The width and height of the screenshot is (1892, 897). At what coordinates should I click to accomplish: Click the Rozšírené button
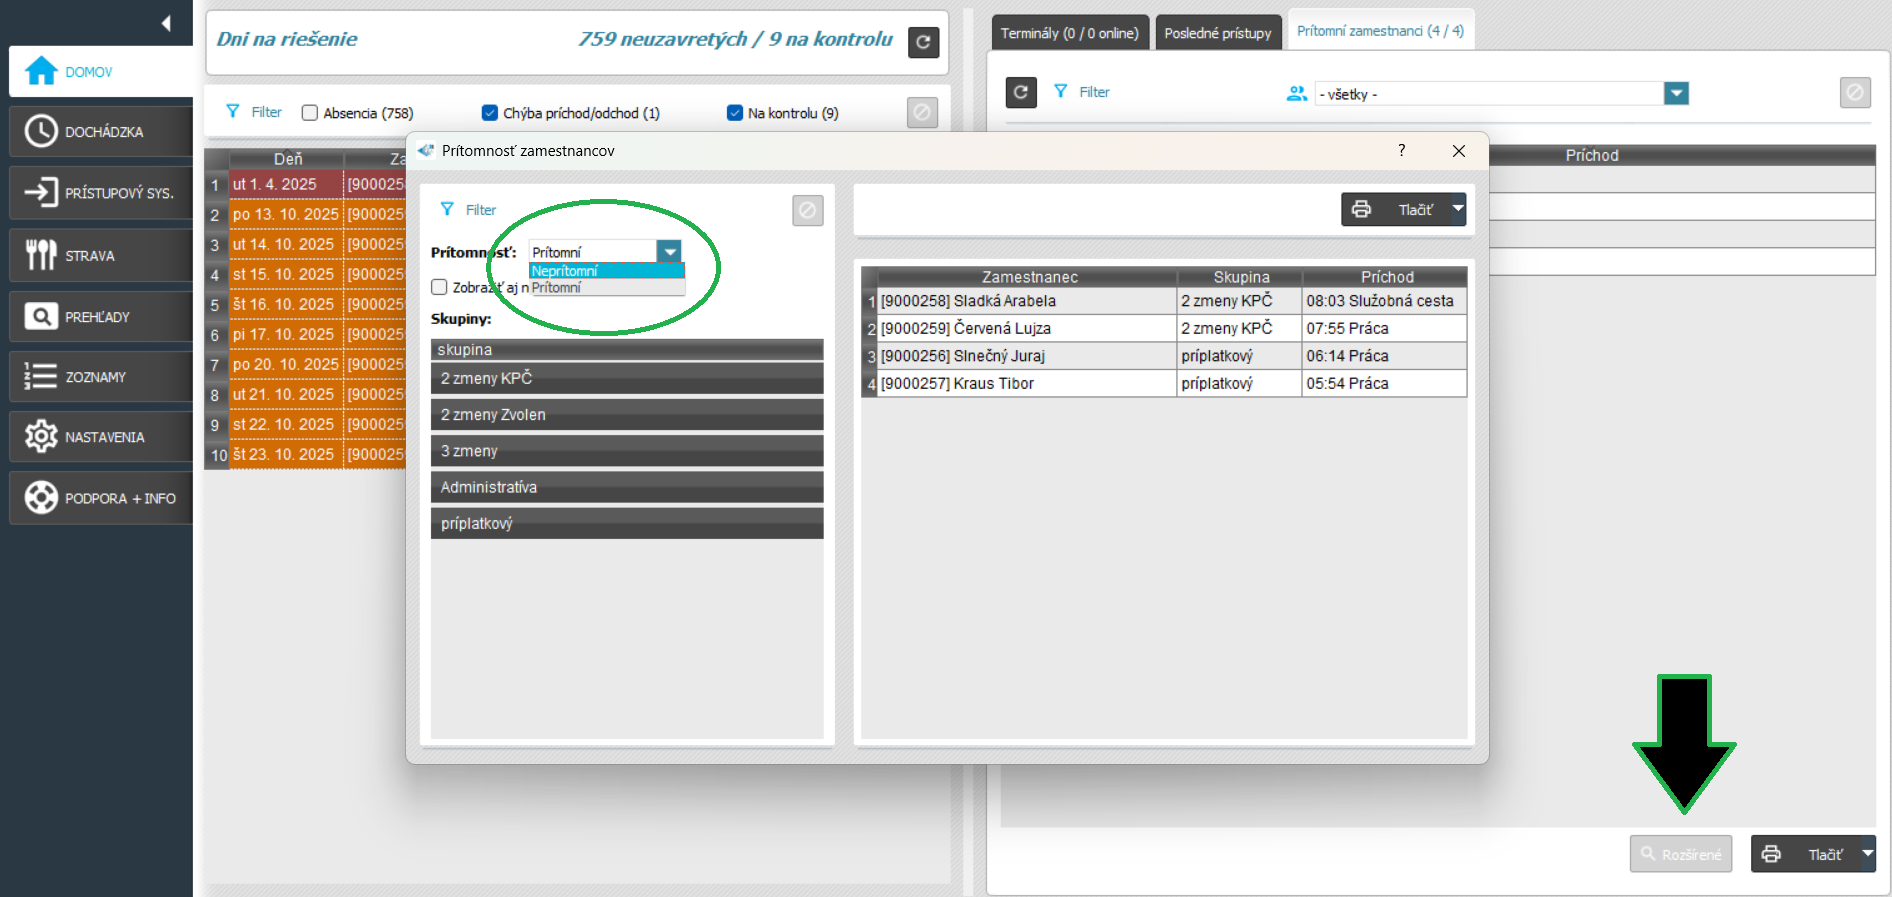coord(1680,854)
